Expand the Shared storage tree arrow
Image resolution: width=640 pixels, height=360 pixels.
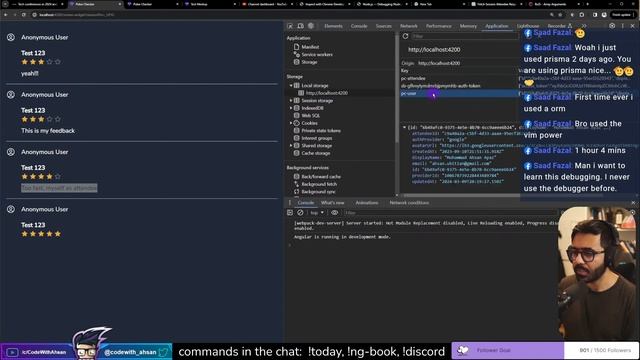click(291, 145)
